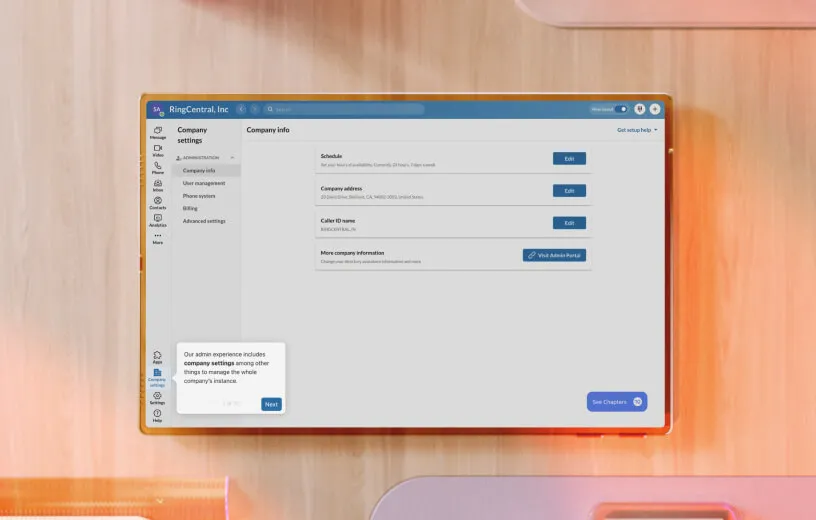This screenshot has width=816, height=520.
Task: Click the Company info page heading
Action: click(x=268, y=130)
